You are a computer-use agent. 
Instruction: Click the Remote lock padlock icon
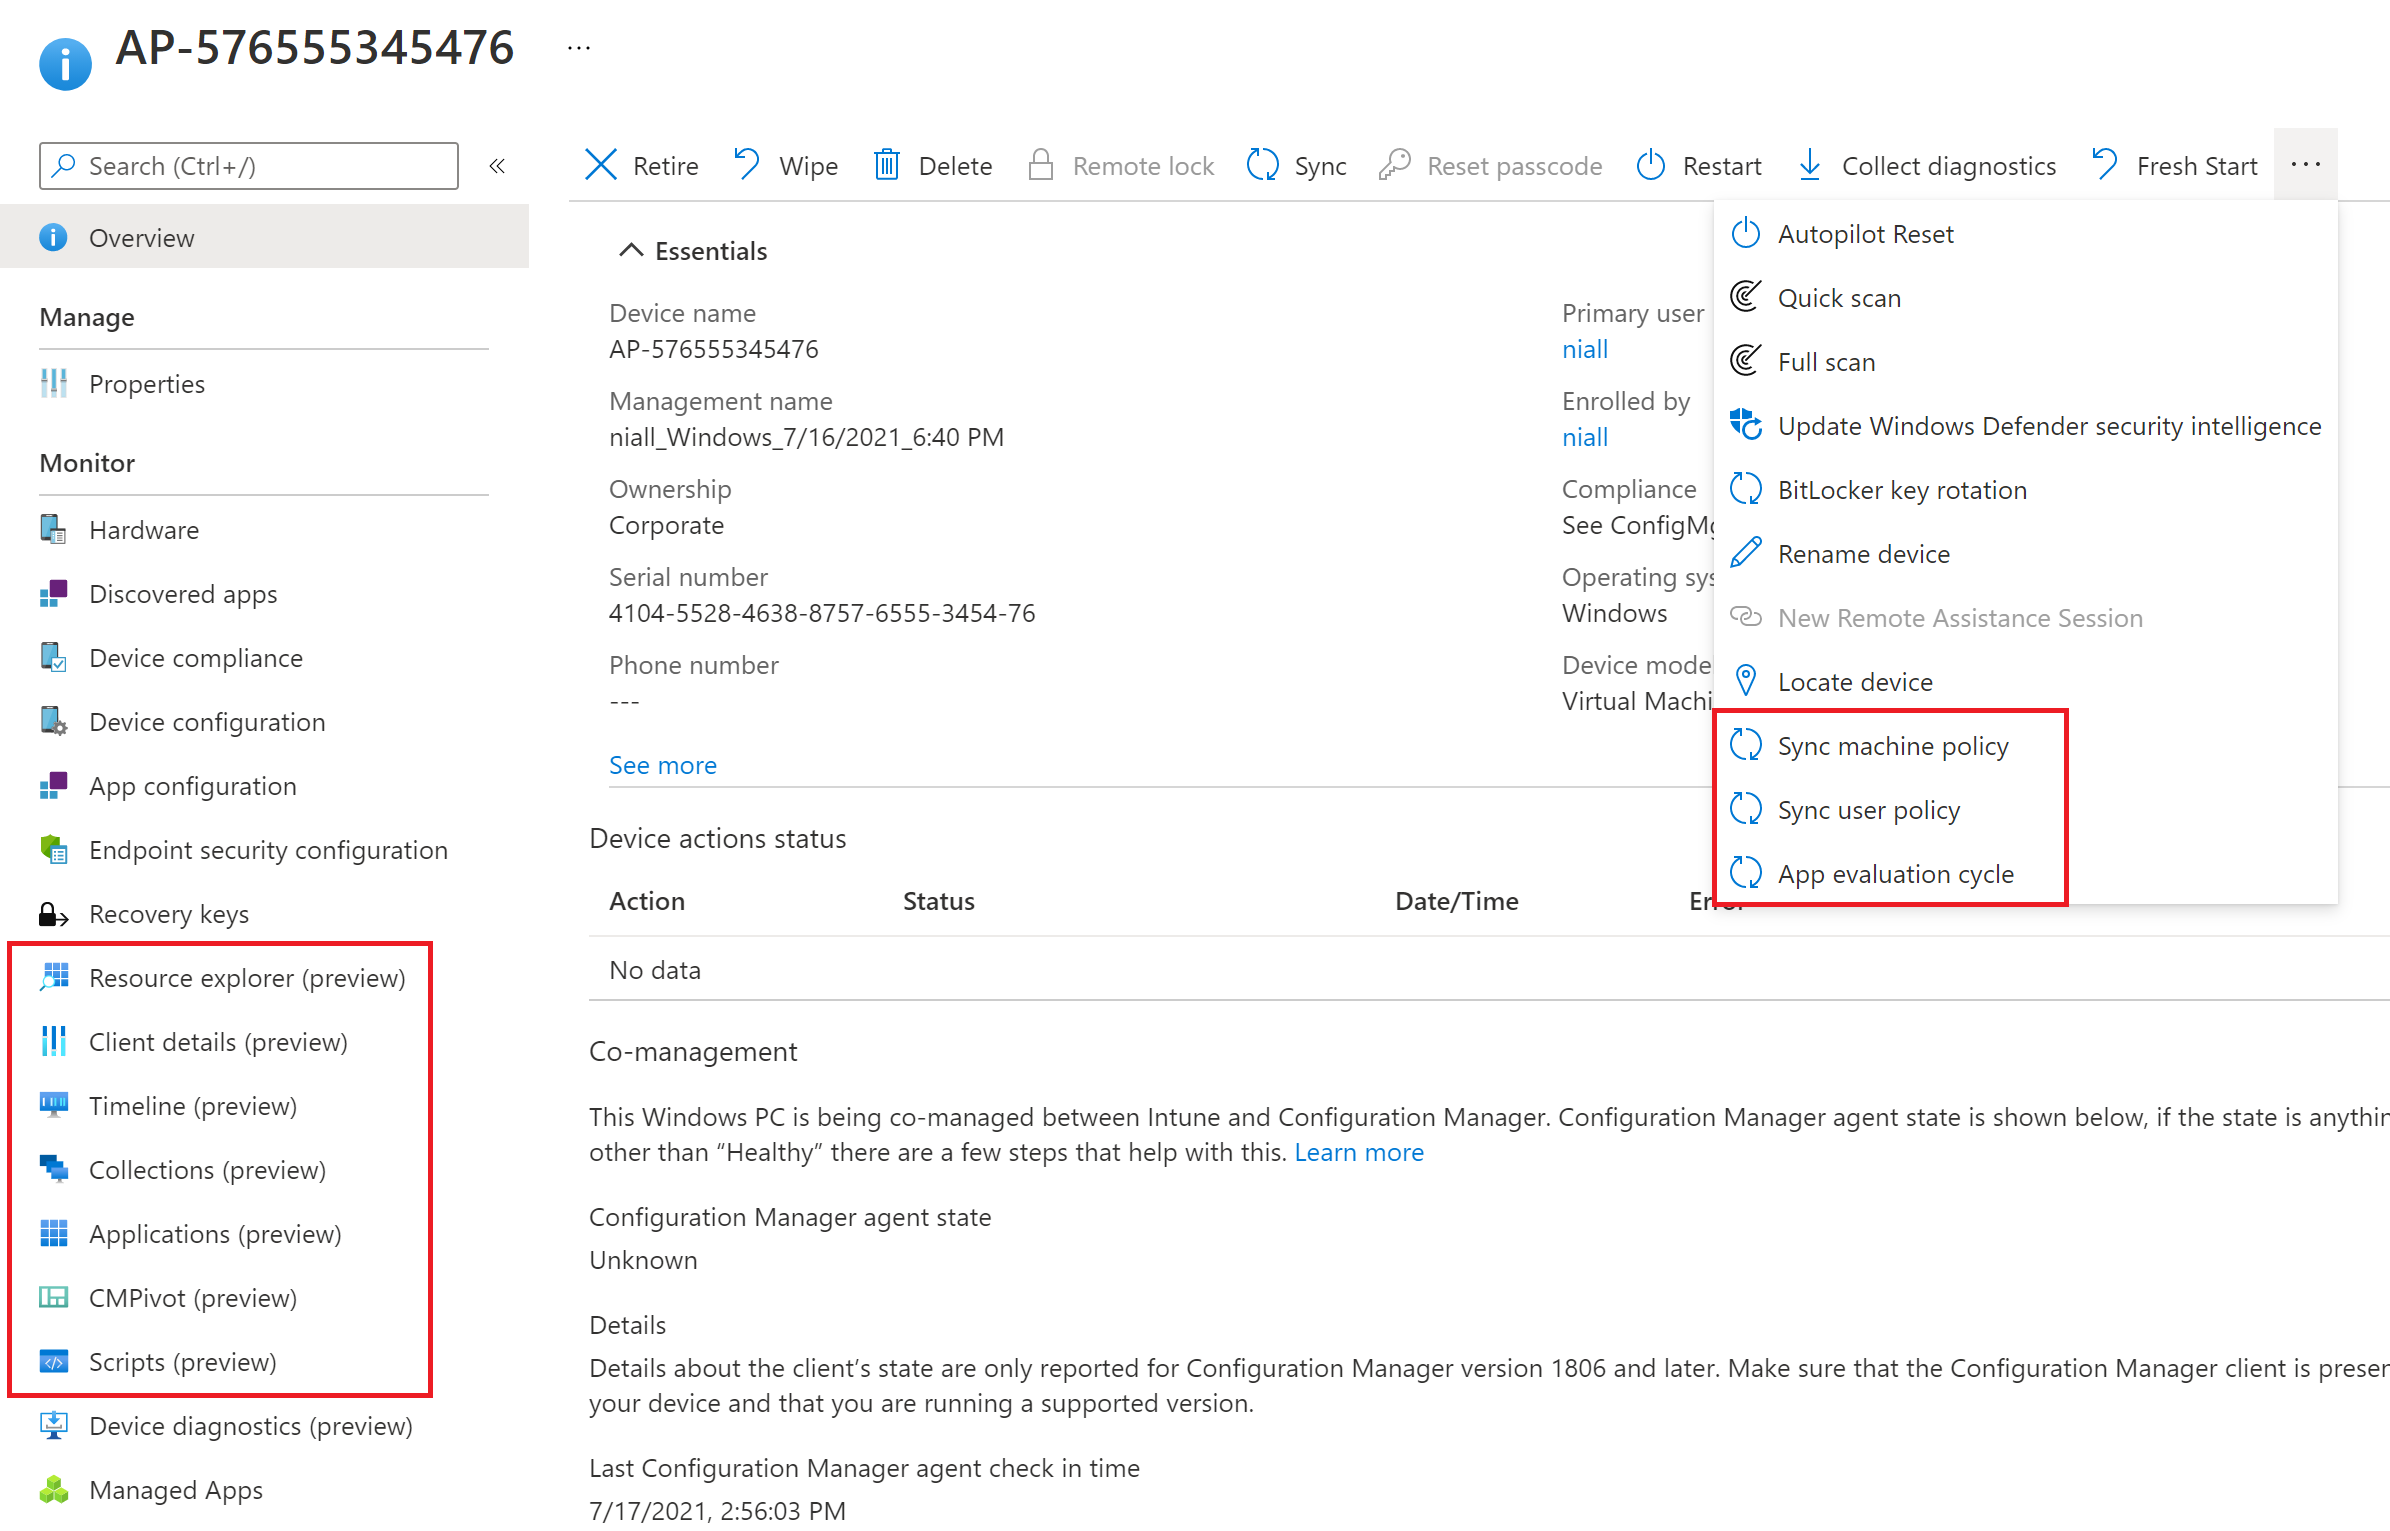coord(1041,164)
